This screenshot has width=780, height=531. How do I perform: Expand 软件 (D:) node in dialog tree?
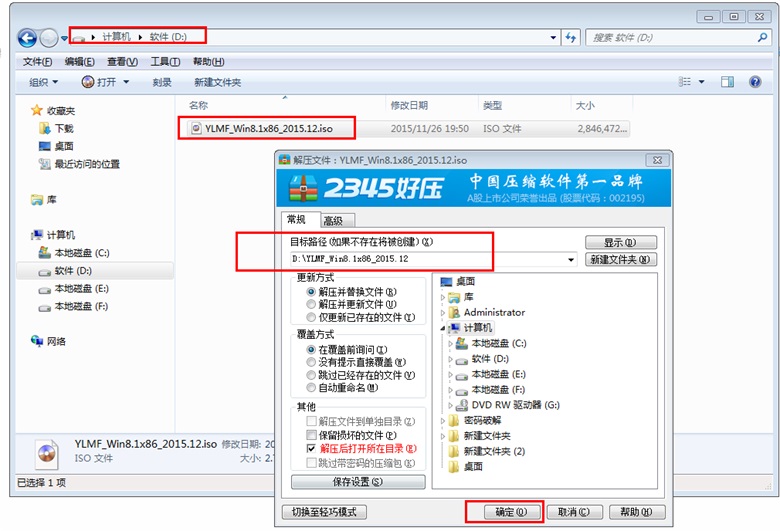451,359
